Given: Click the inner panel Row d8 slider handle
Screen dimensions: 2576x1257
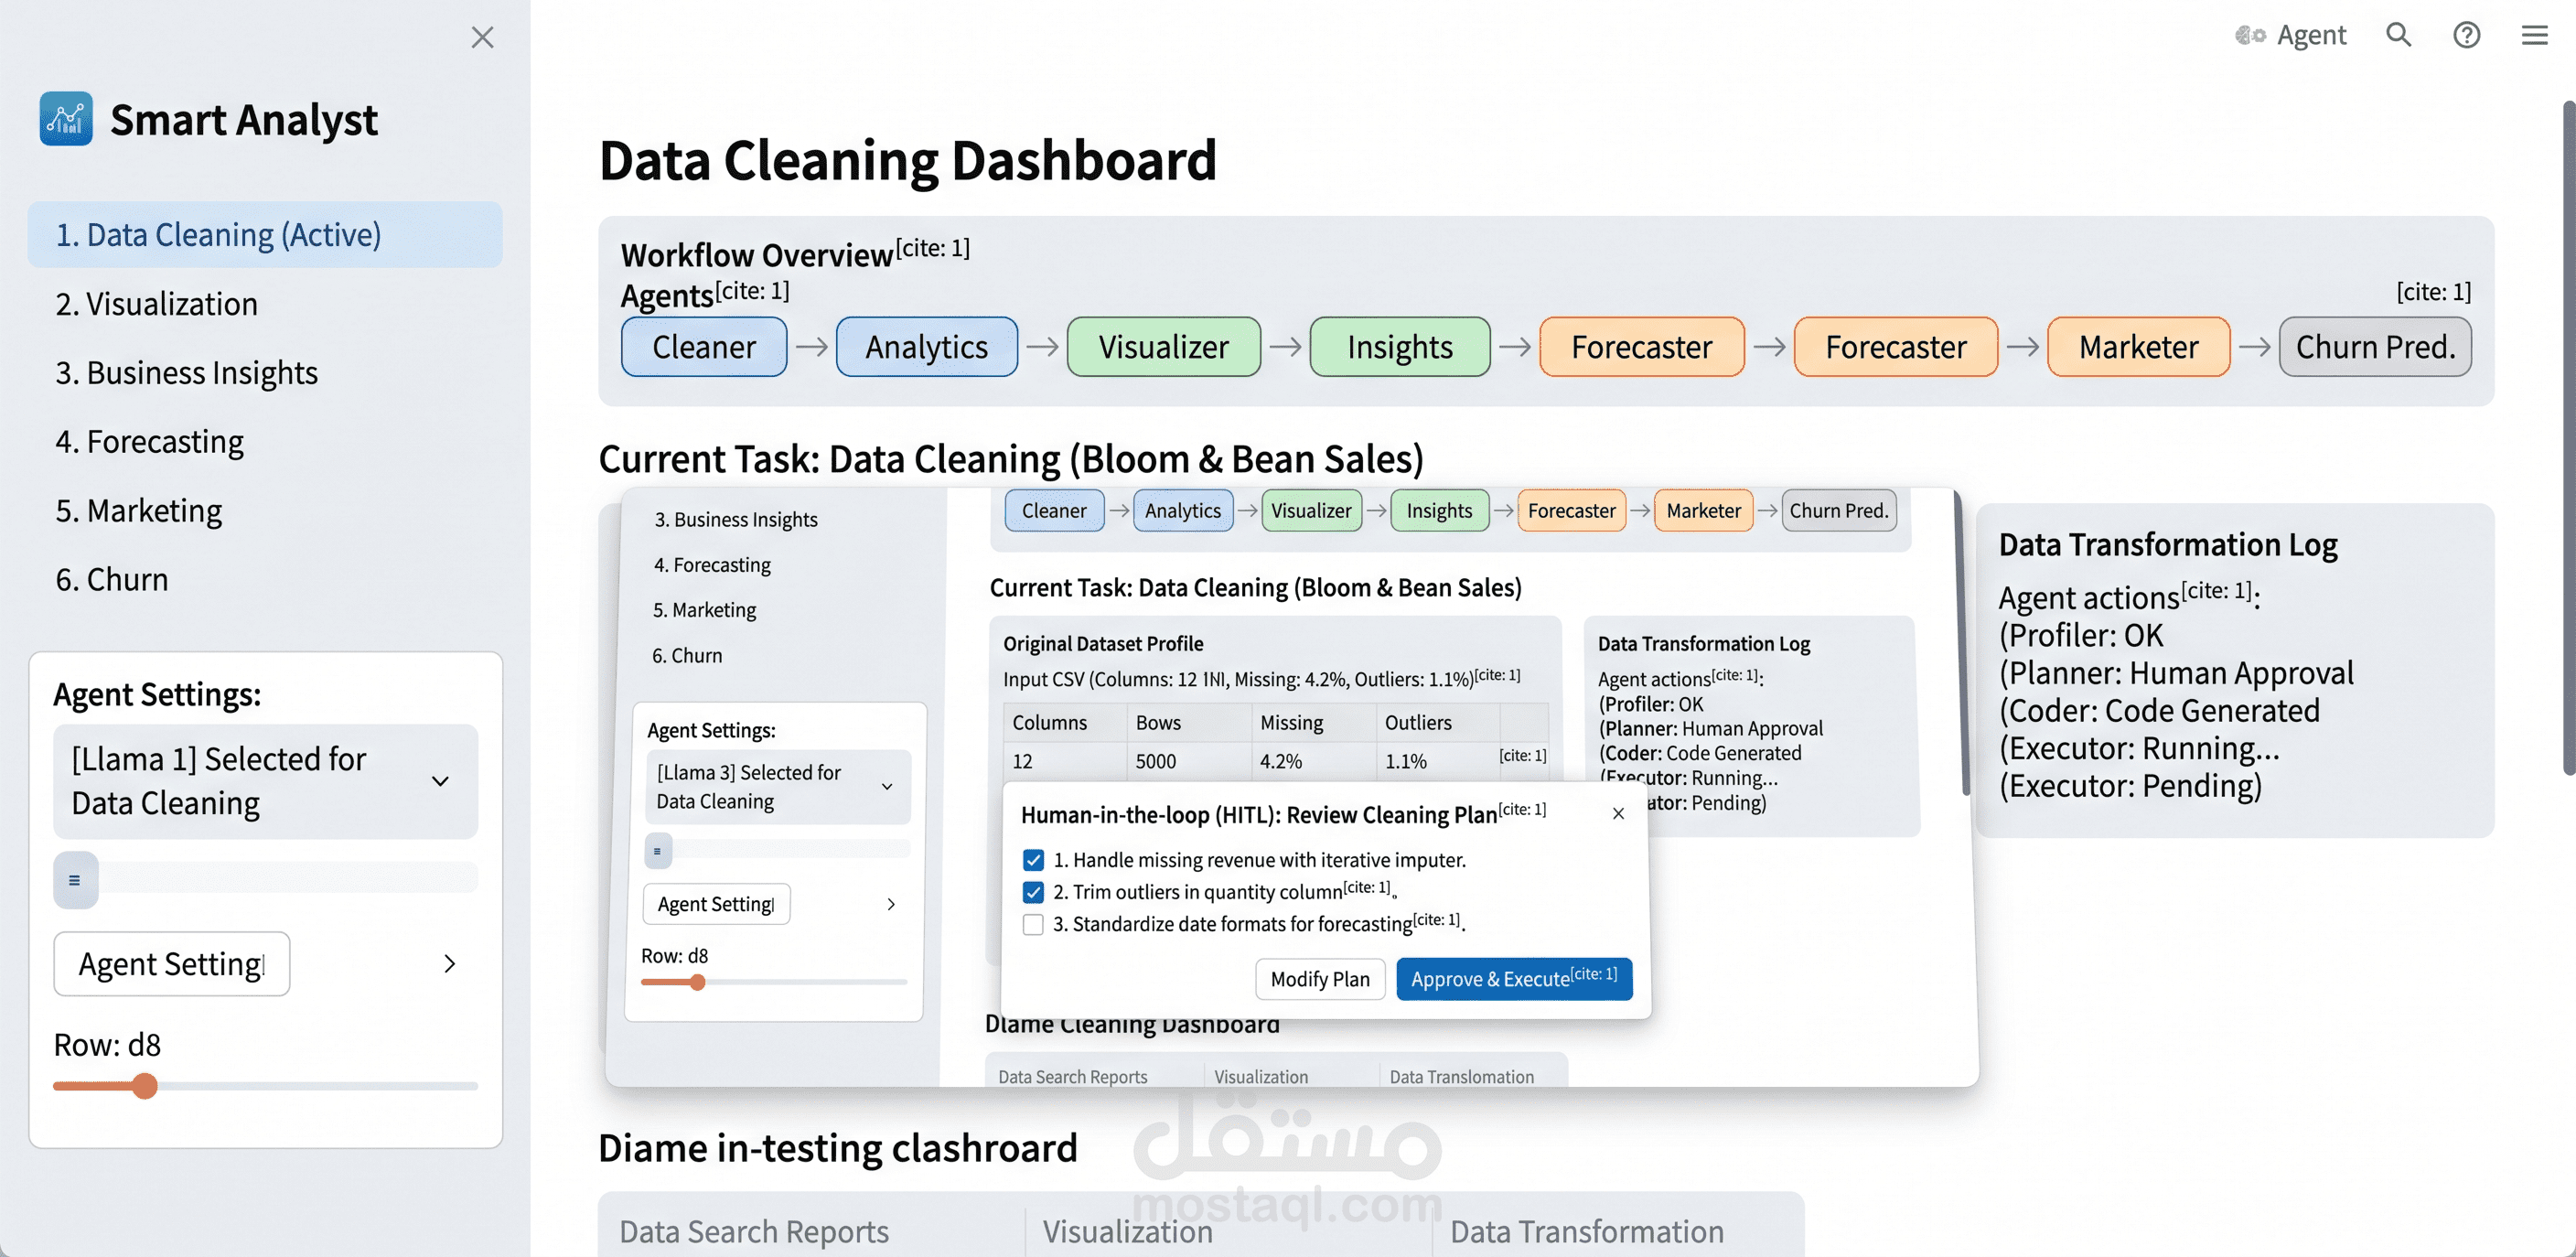Looking at the screenshot, I should tap(698, 982).
